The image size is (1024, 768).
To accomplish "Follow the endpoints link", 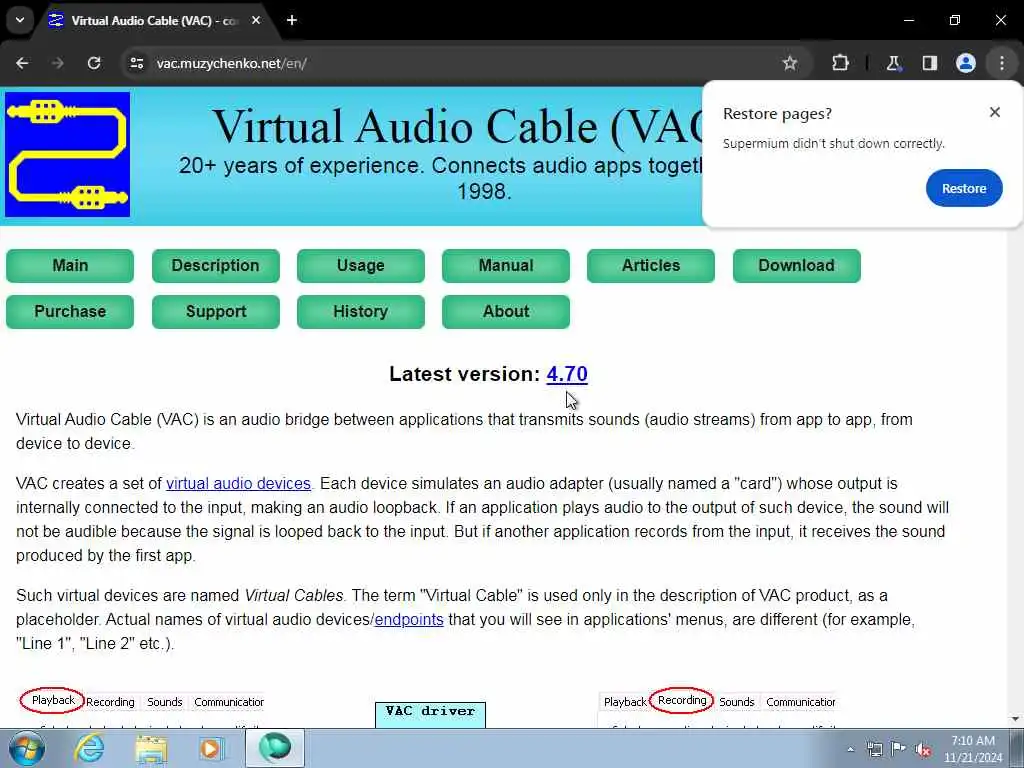I will (x=409, y=619).
